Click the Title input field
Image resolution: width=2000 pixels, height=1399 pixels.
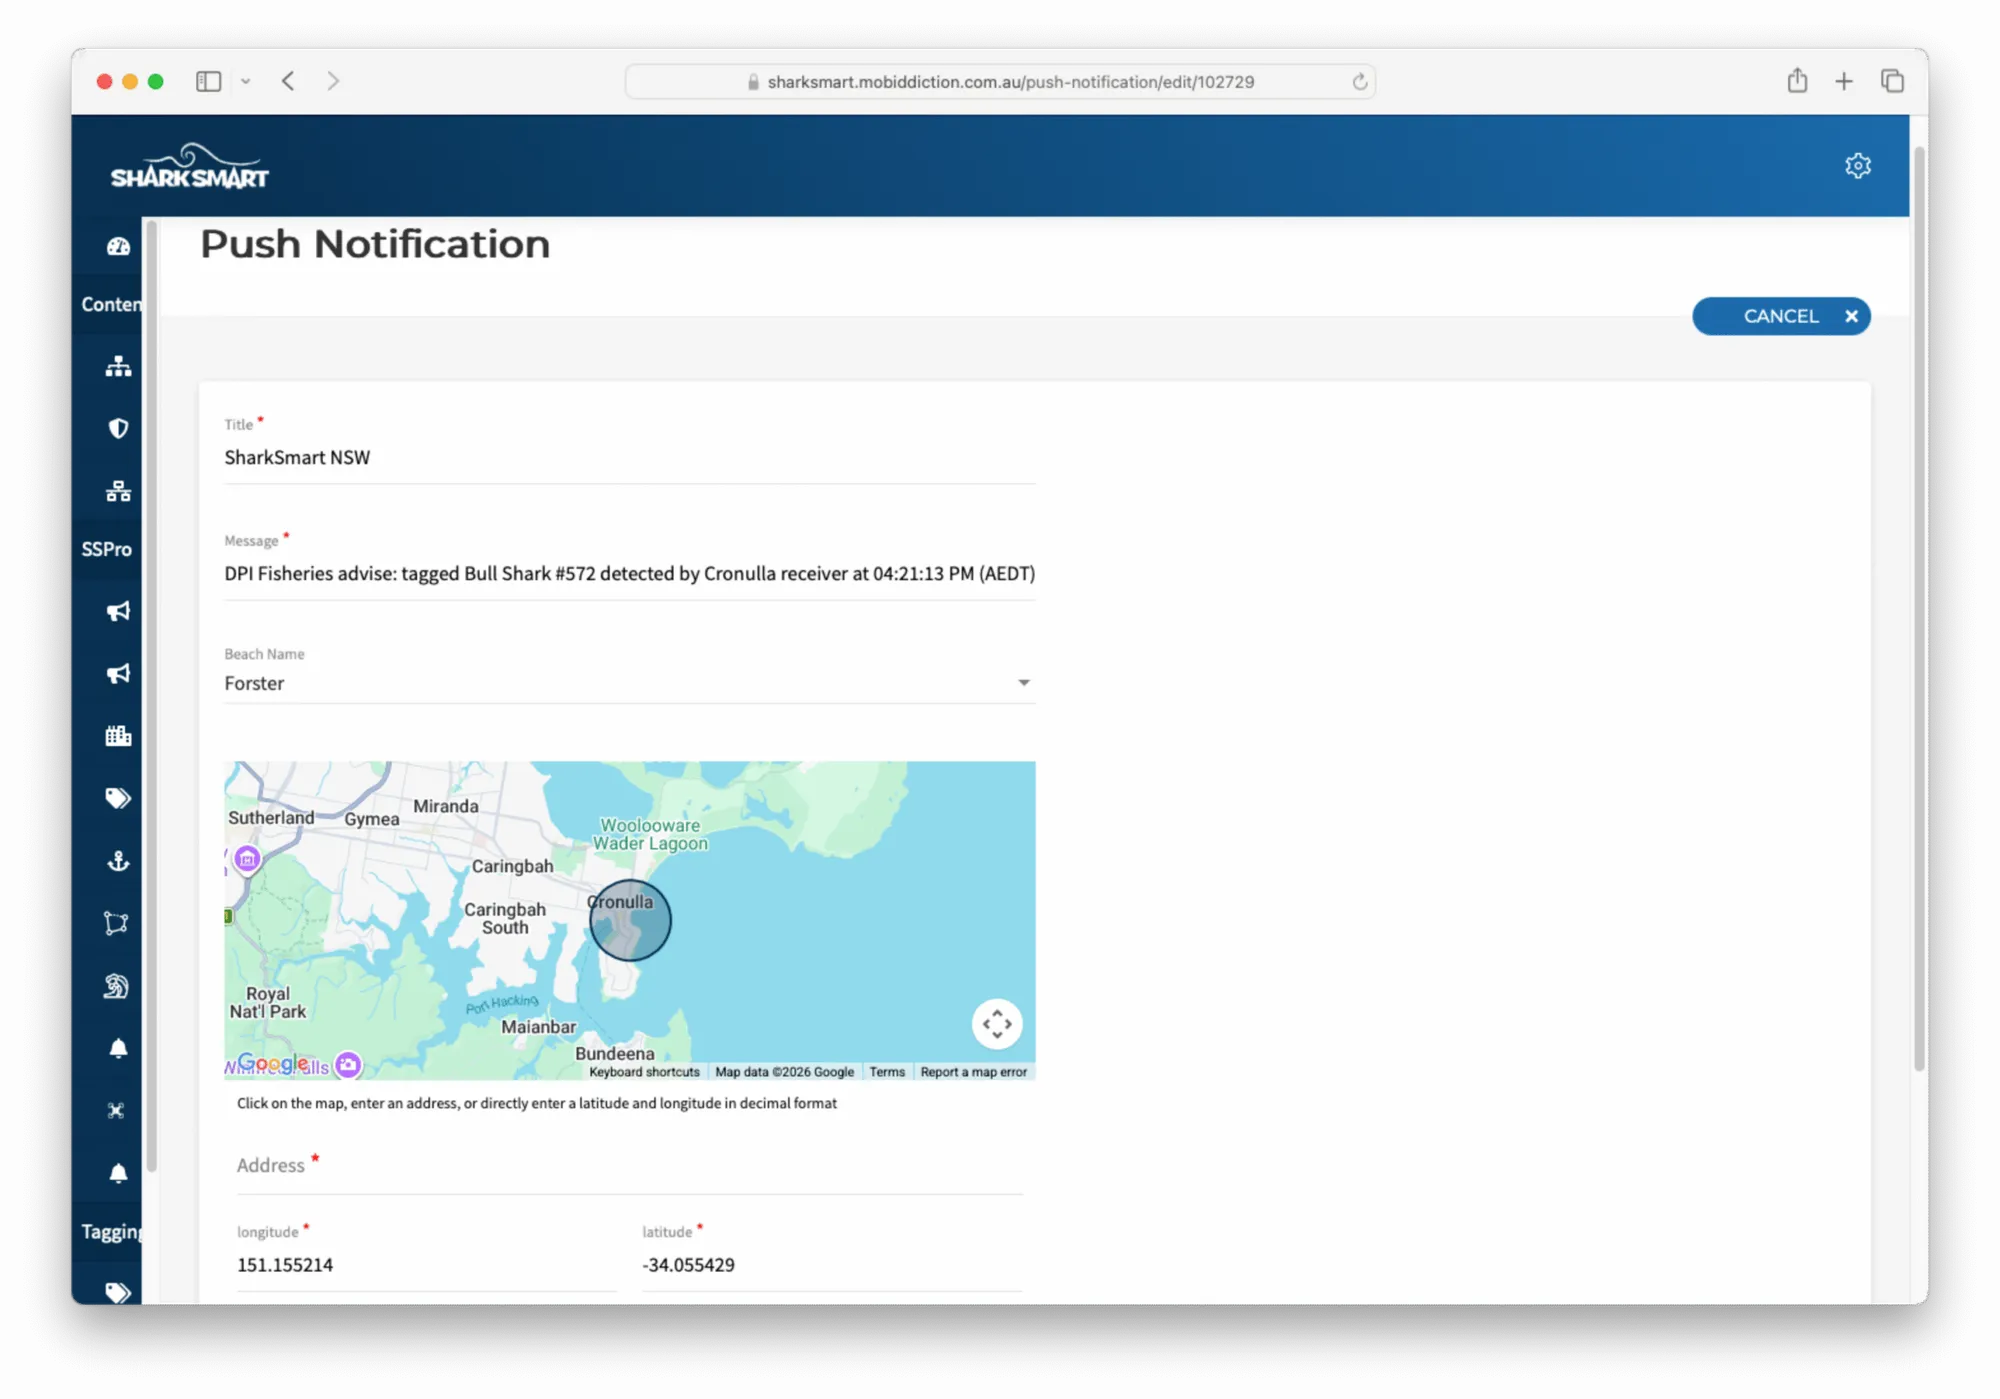(629, 458)
